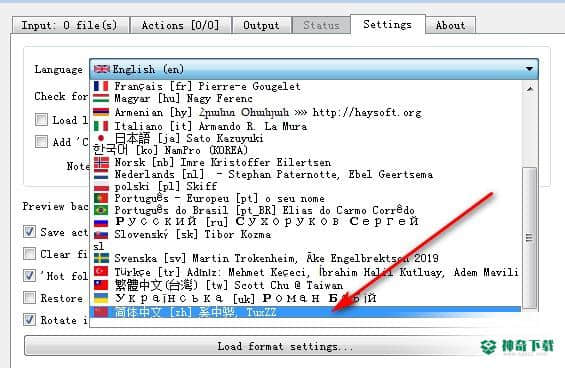This screenshot has width=565, height=368.
Task: Click the French flag icon
Action: click(101, 86)
